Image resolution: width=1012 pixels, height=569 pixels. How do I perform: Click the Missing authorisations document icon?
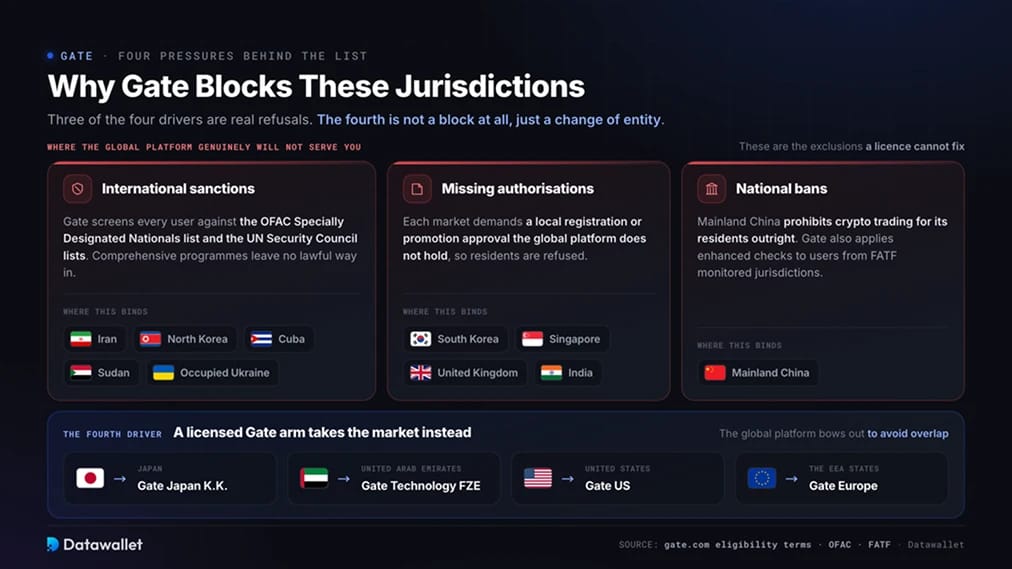pos(417,189)
